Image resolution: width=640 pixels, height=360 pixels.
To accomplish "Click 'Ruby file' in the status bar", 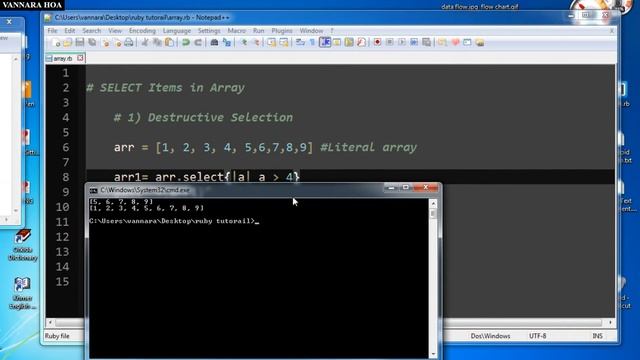I will tap(57, 336).
